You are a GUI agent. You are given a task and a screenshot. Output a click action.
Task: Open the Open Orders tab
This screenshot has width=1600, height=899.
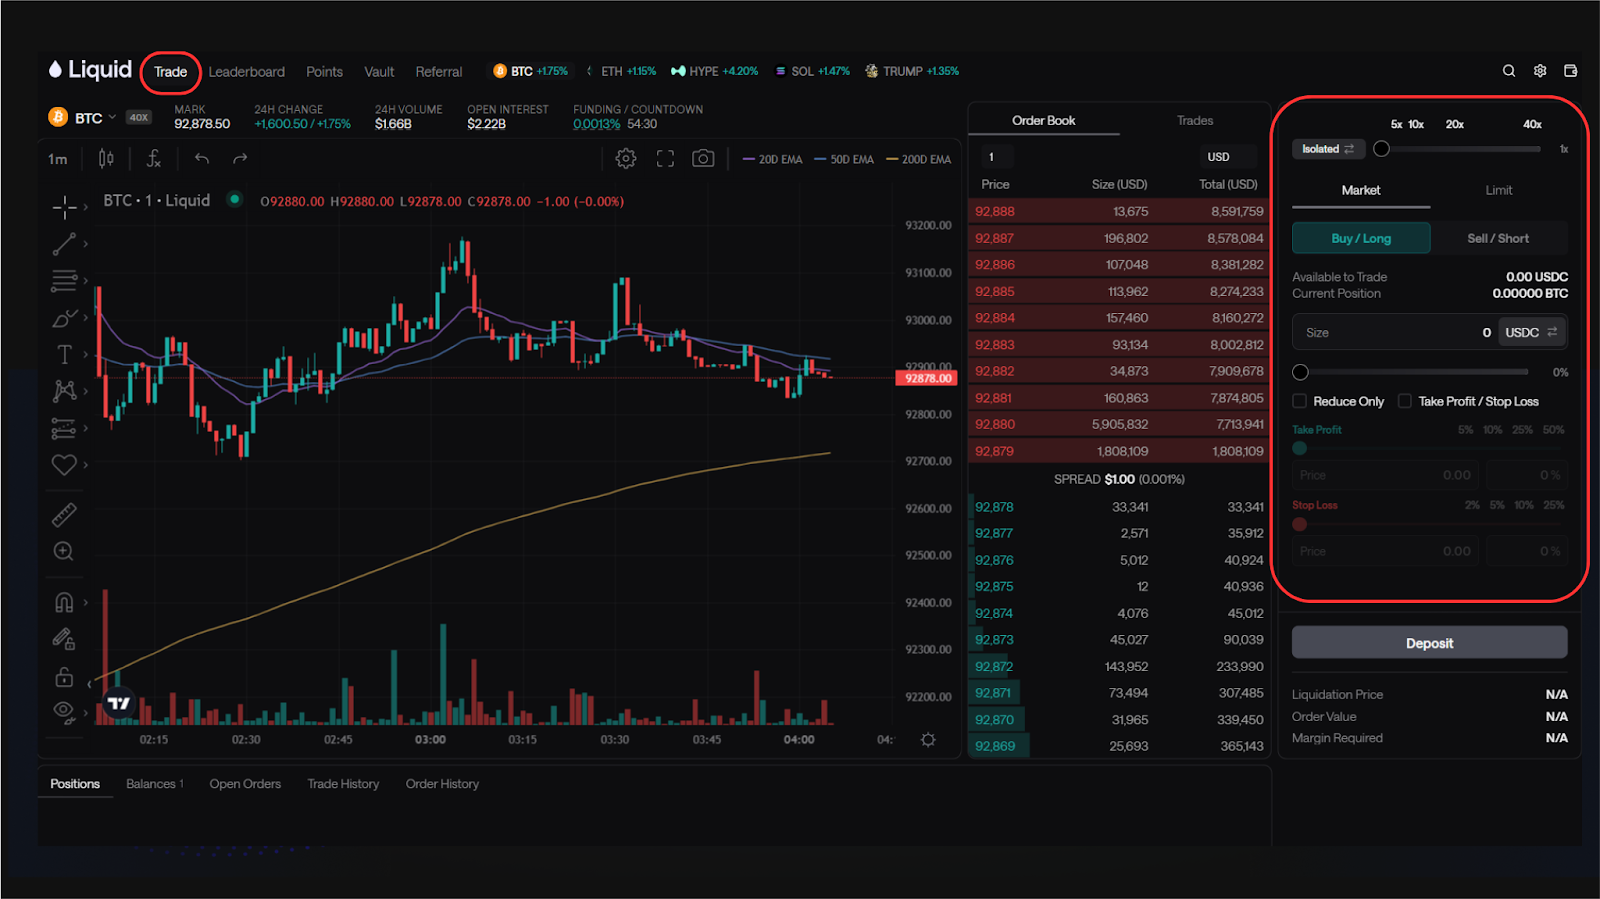click(x=245, y=784)
